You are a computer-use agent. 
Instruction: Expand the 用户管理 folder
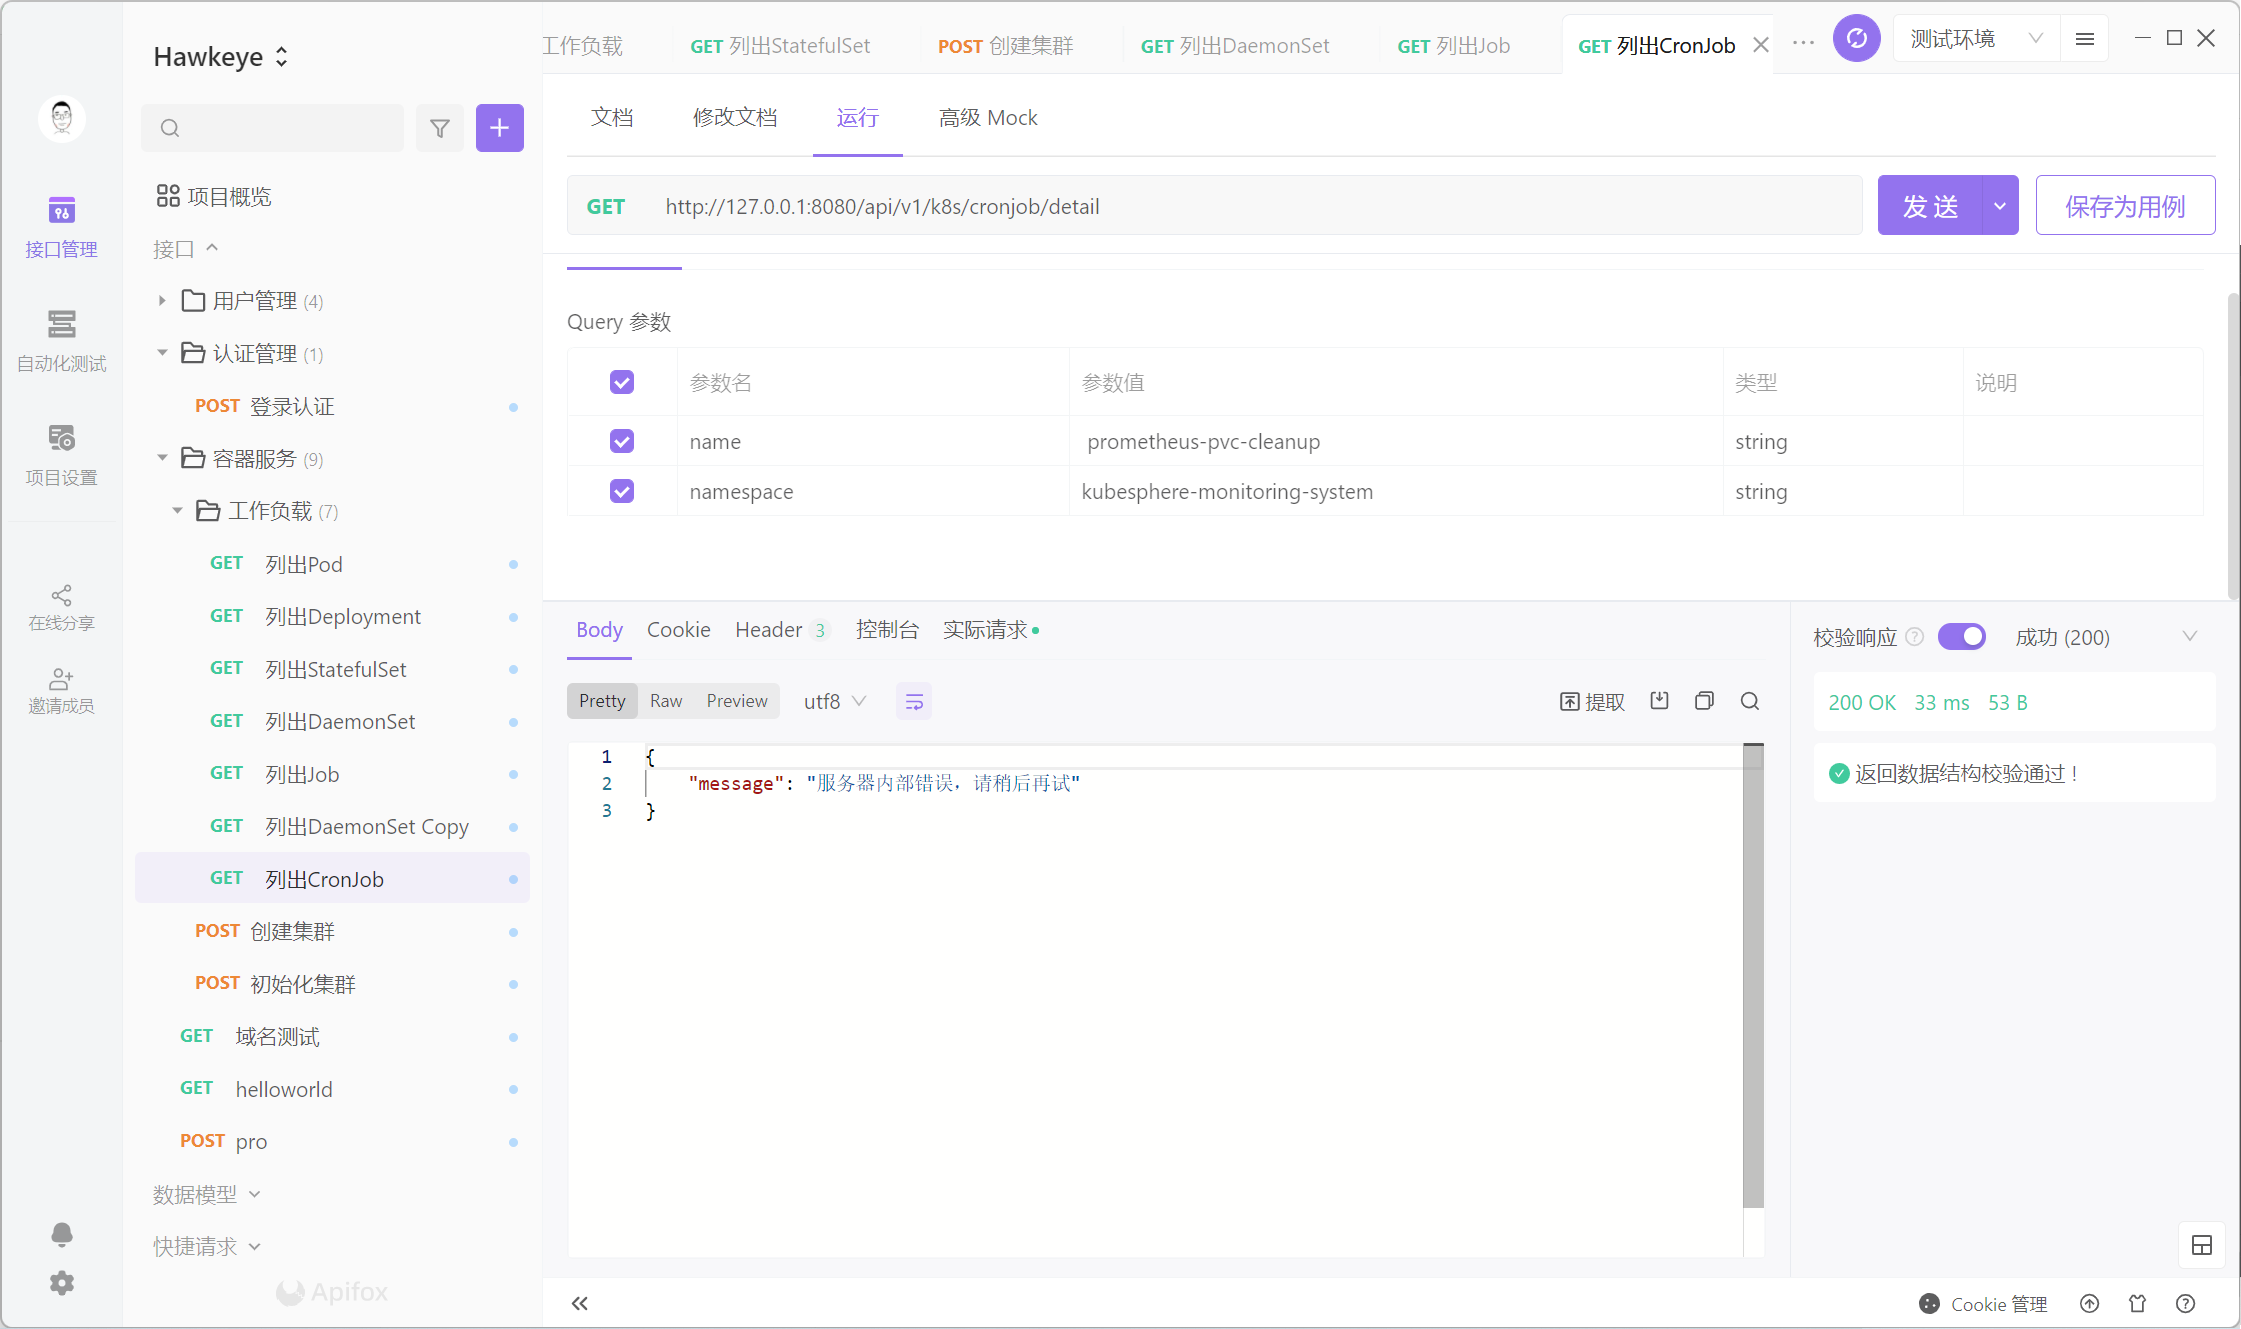(162, 300)
